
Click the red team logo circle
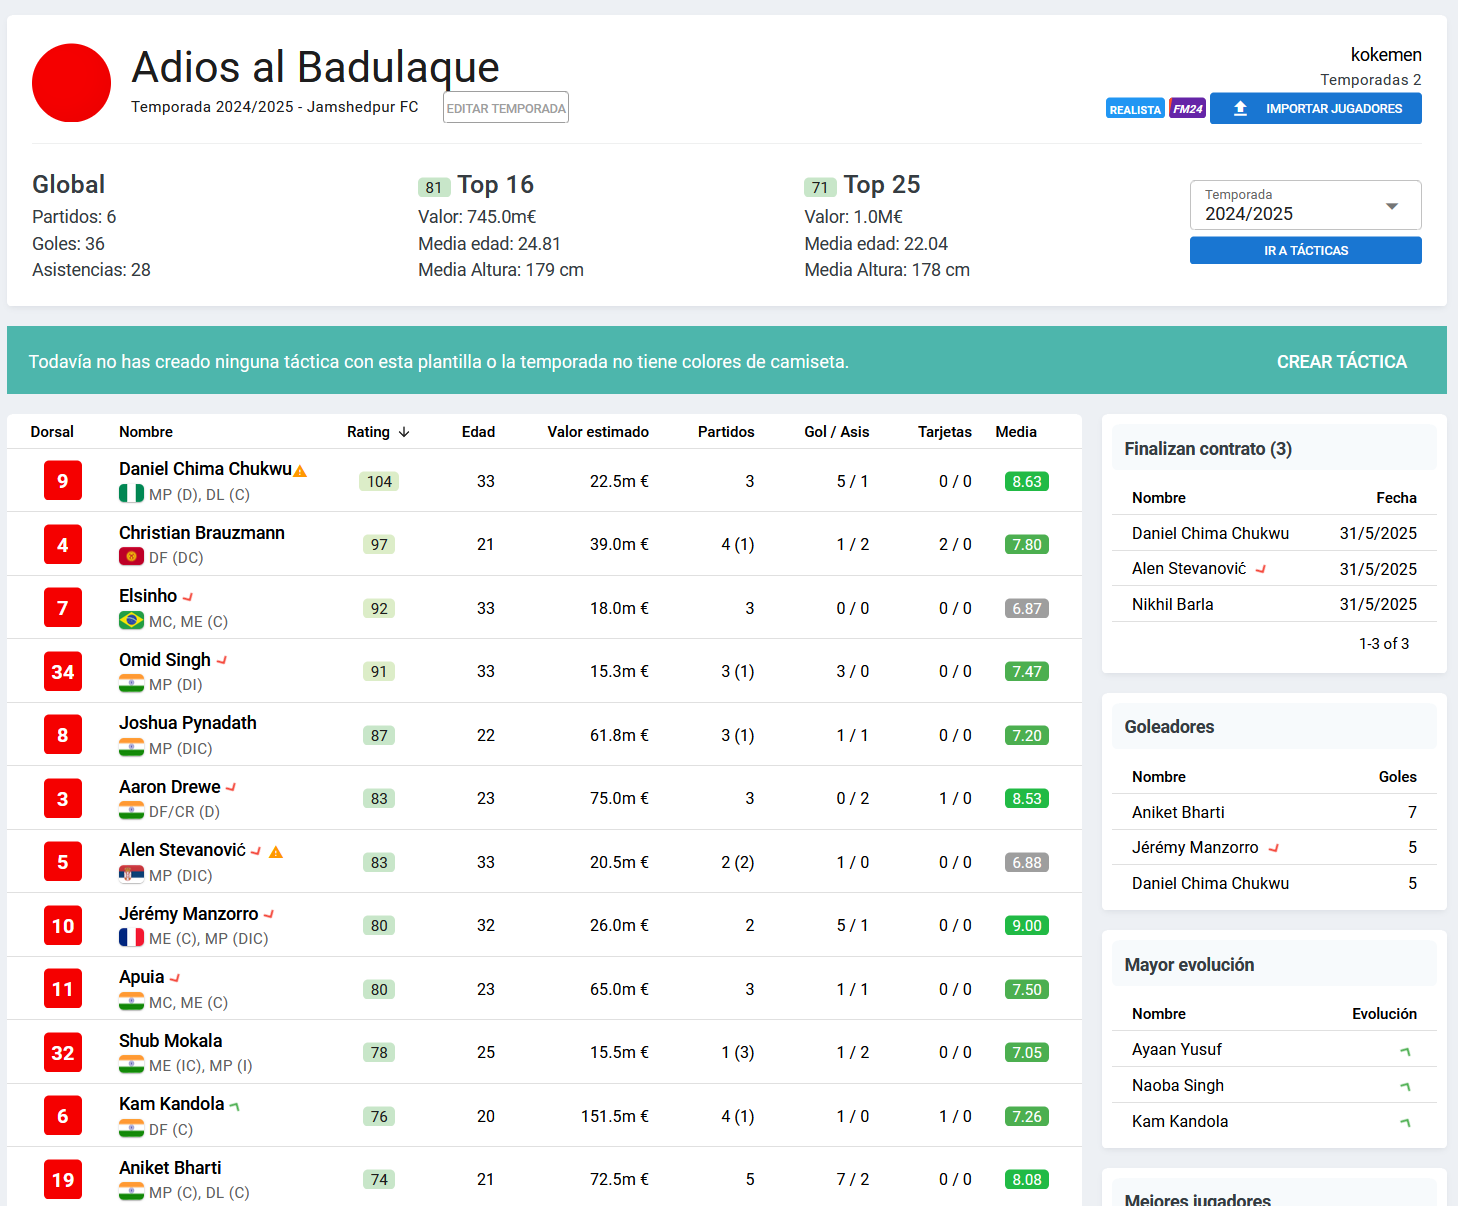(x=71, y=83)
